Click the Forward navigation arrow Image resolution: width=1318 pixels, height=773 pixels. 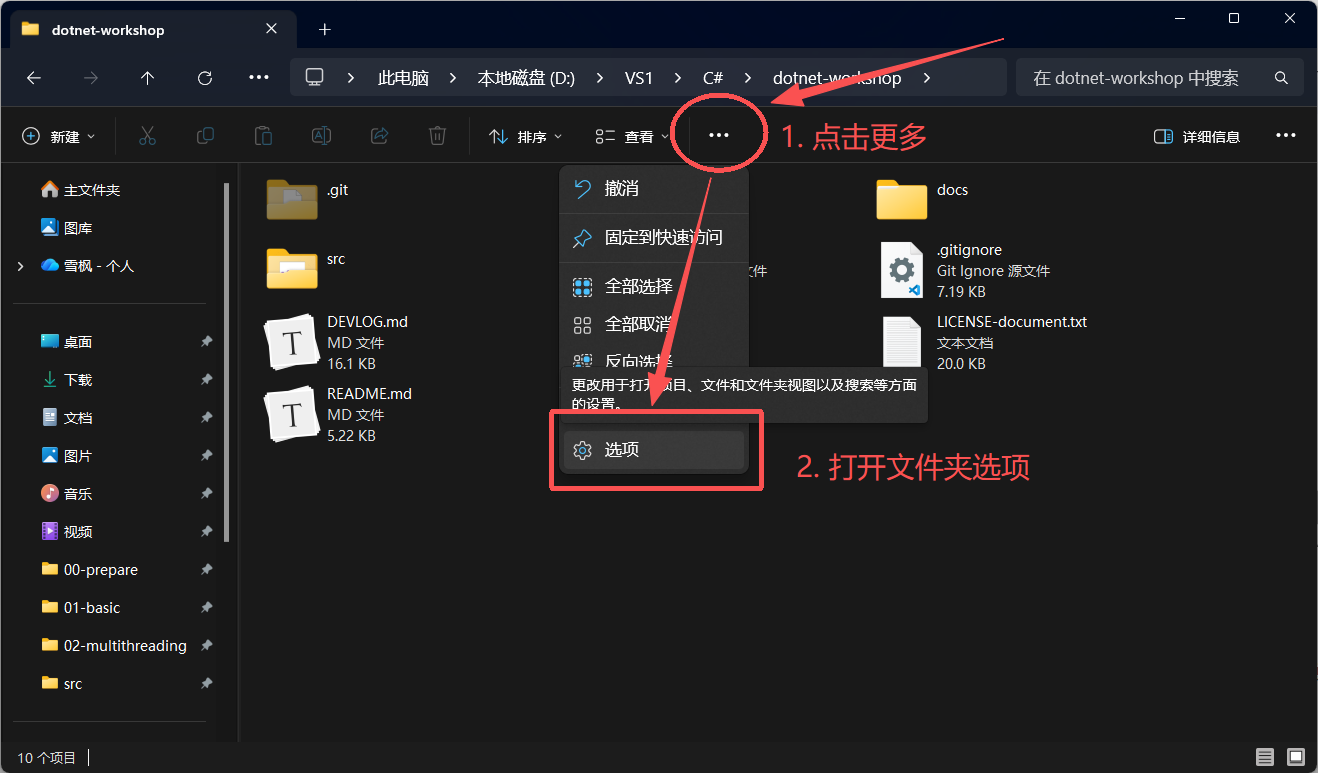point(91,78)
